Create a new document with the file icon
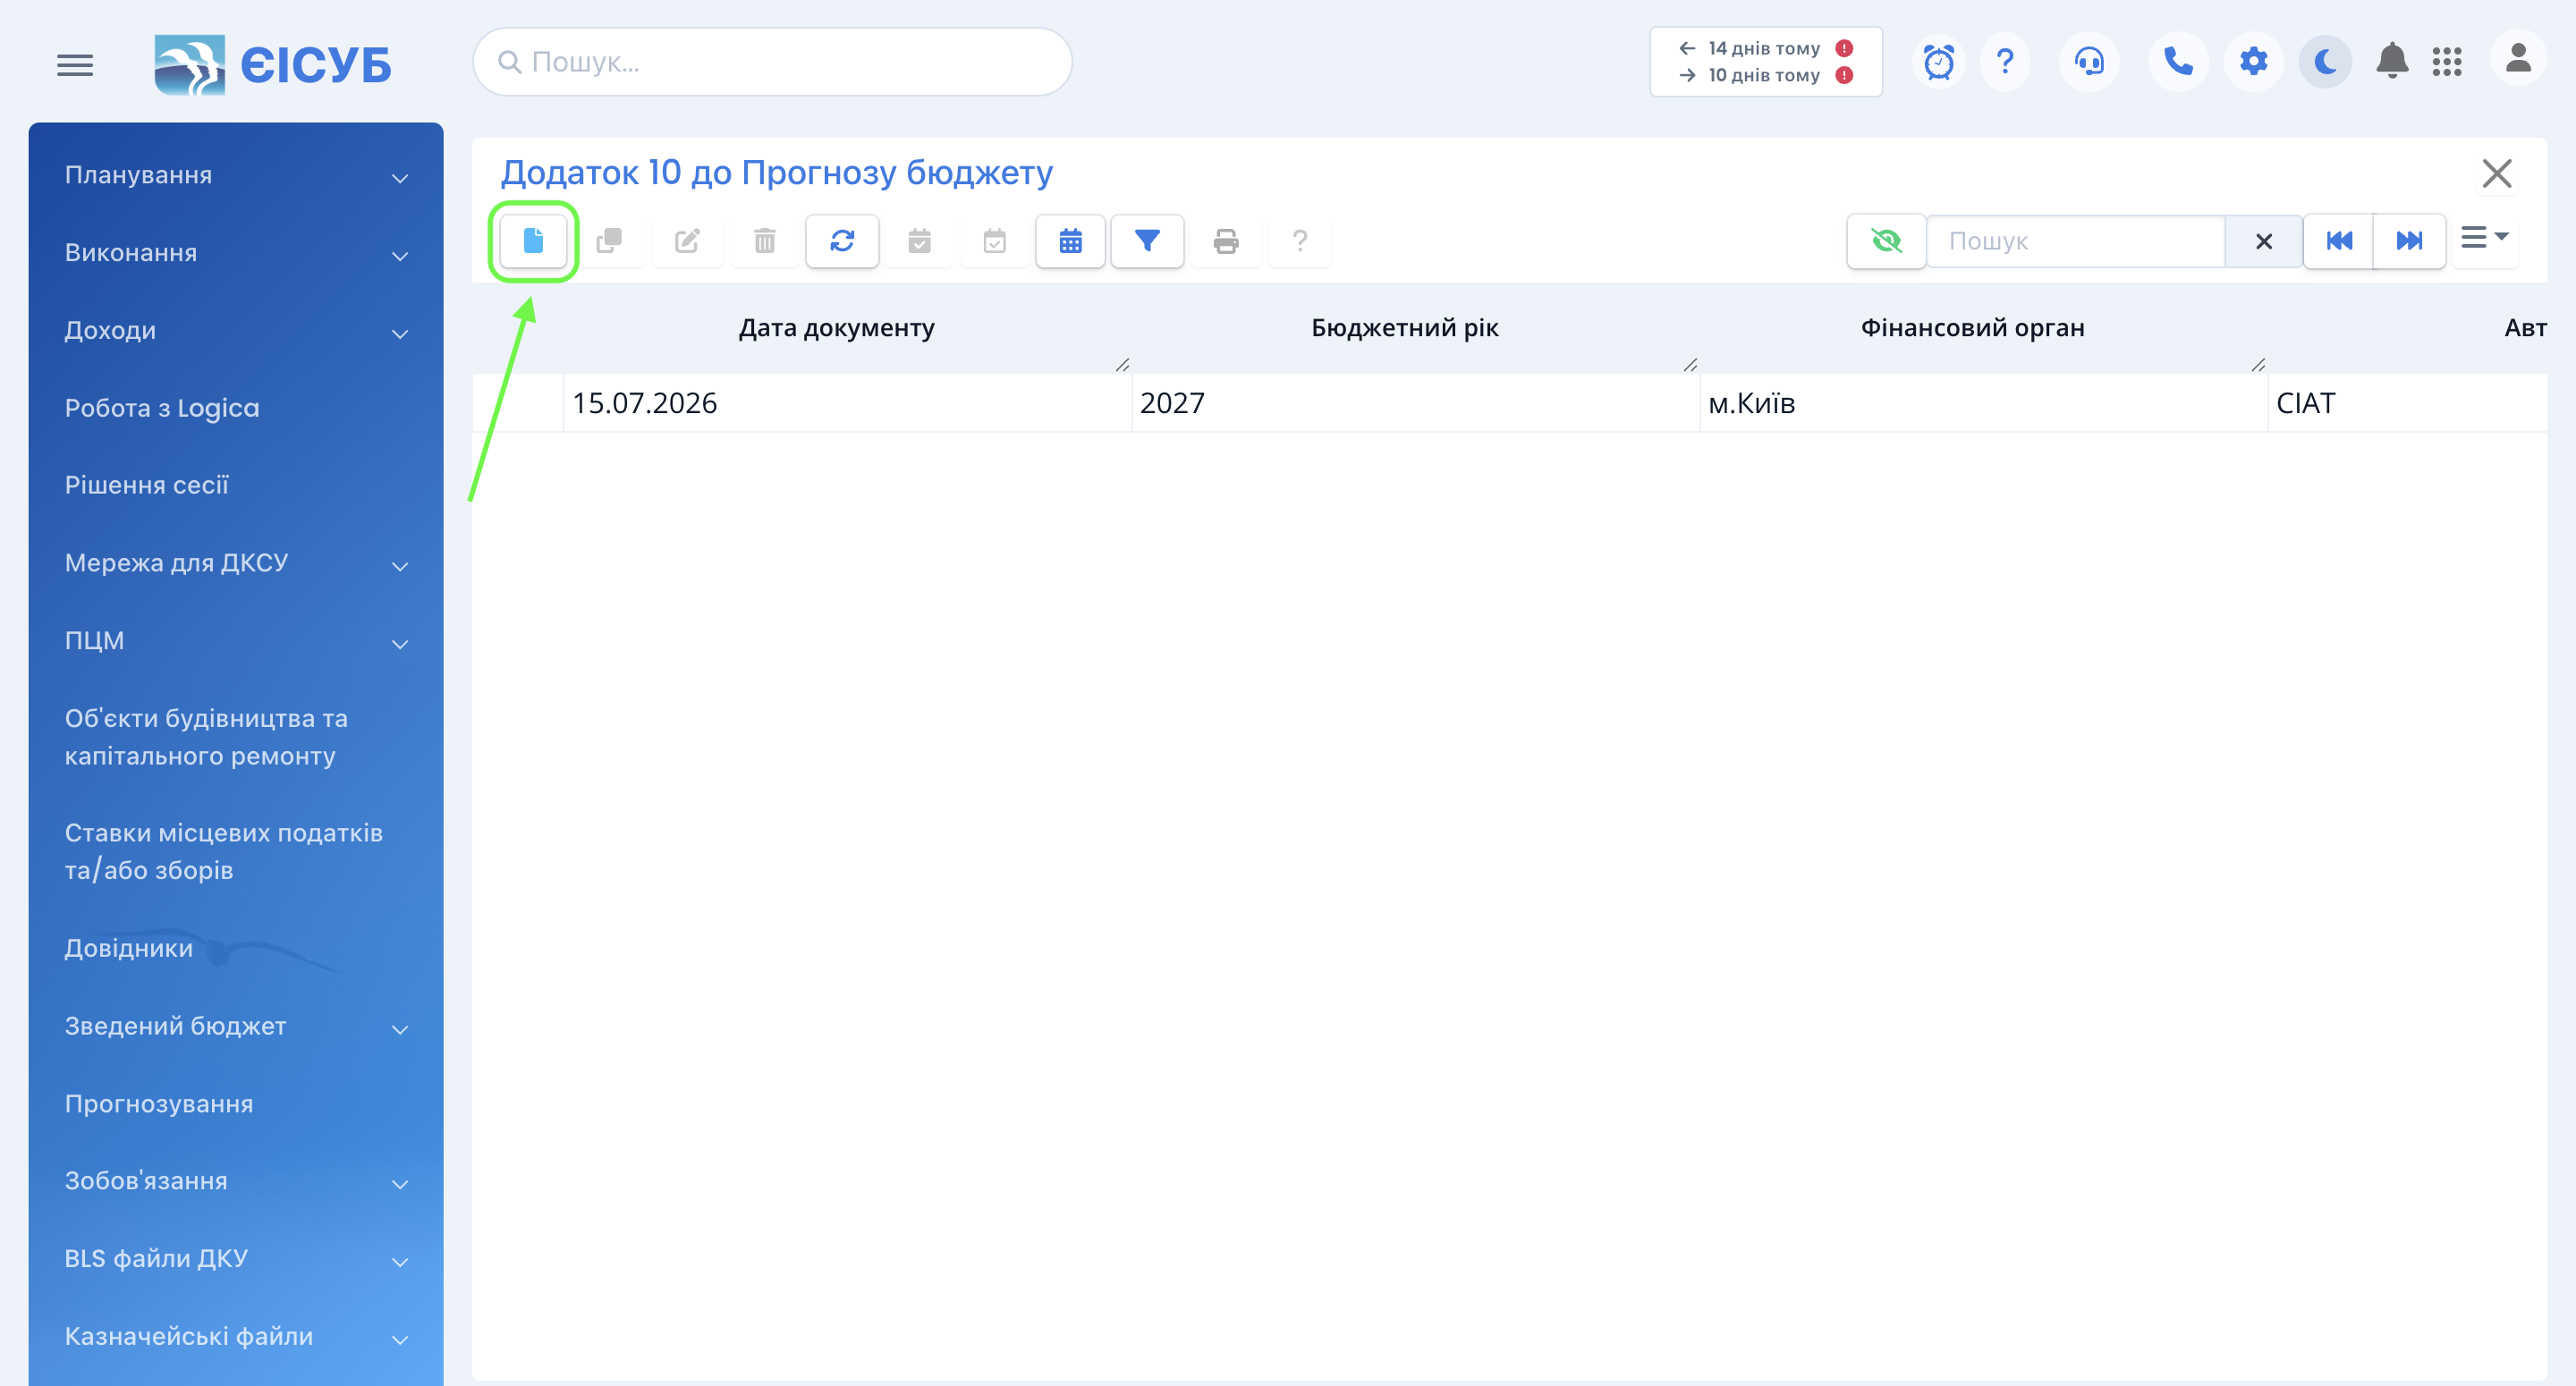 [x=533, y=241]
